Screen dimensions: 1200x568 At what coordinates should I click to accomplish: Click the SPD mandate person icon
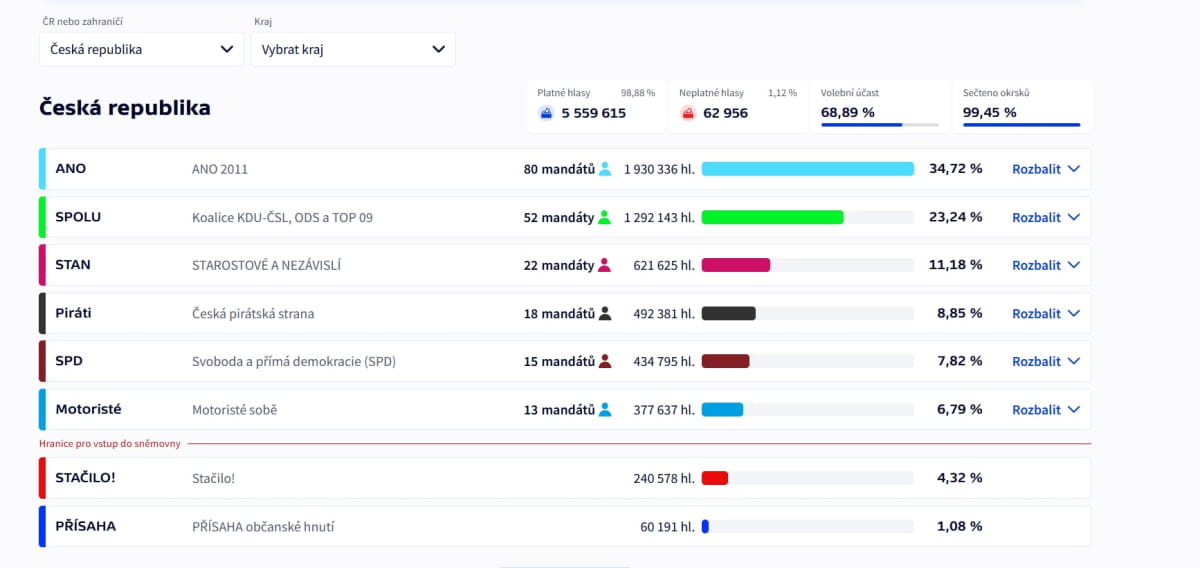tap(605, 361)
